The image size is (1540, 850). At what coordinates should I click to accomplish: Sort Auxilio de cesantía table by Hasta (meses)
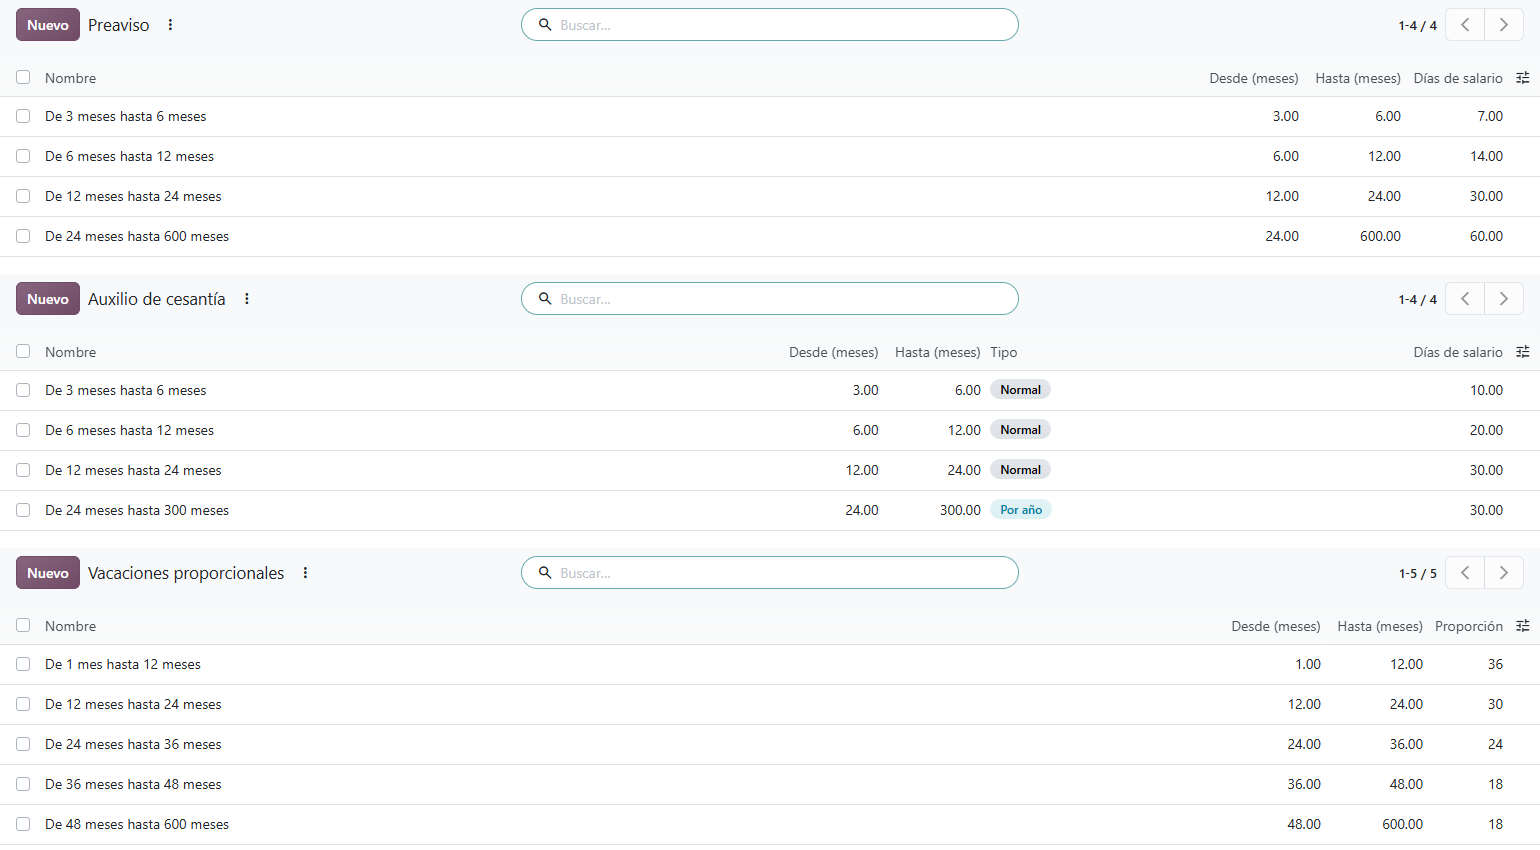coord(937,352)
